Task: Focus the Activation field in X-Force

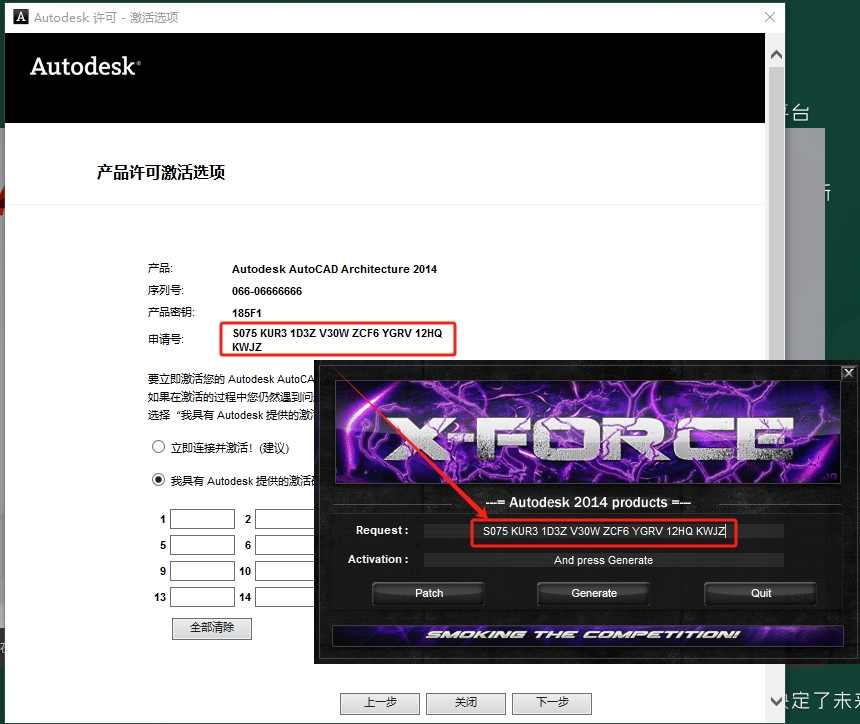Action: point(603,561)
